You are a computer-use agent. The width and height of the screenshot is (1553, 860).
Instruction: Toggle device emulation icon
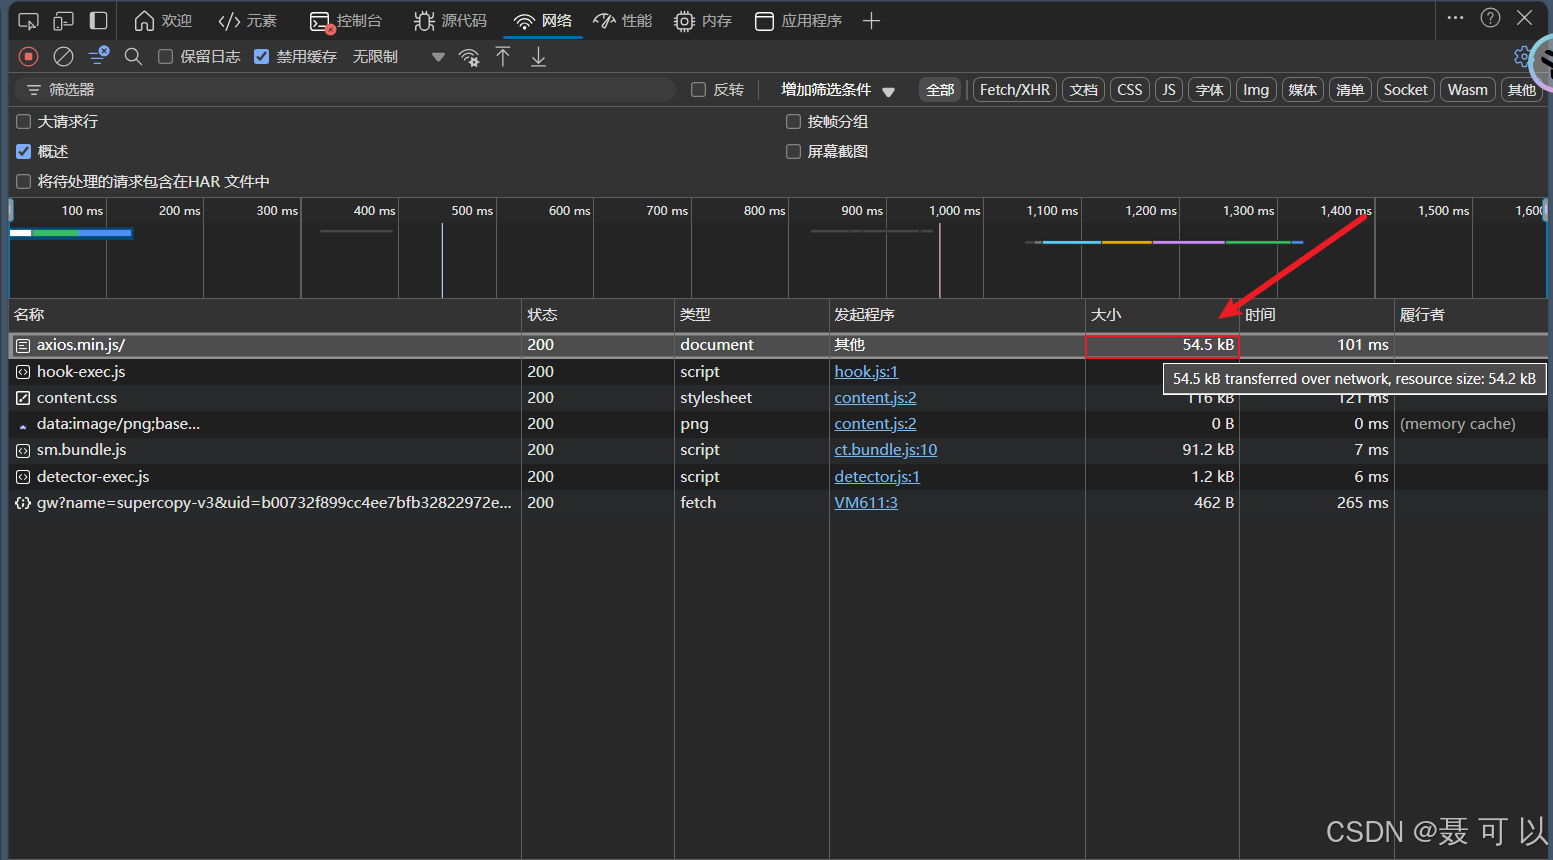click(x=63, y=21)
